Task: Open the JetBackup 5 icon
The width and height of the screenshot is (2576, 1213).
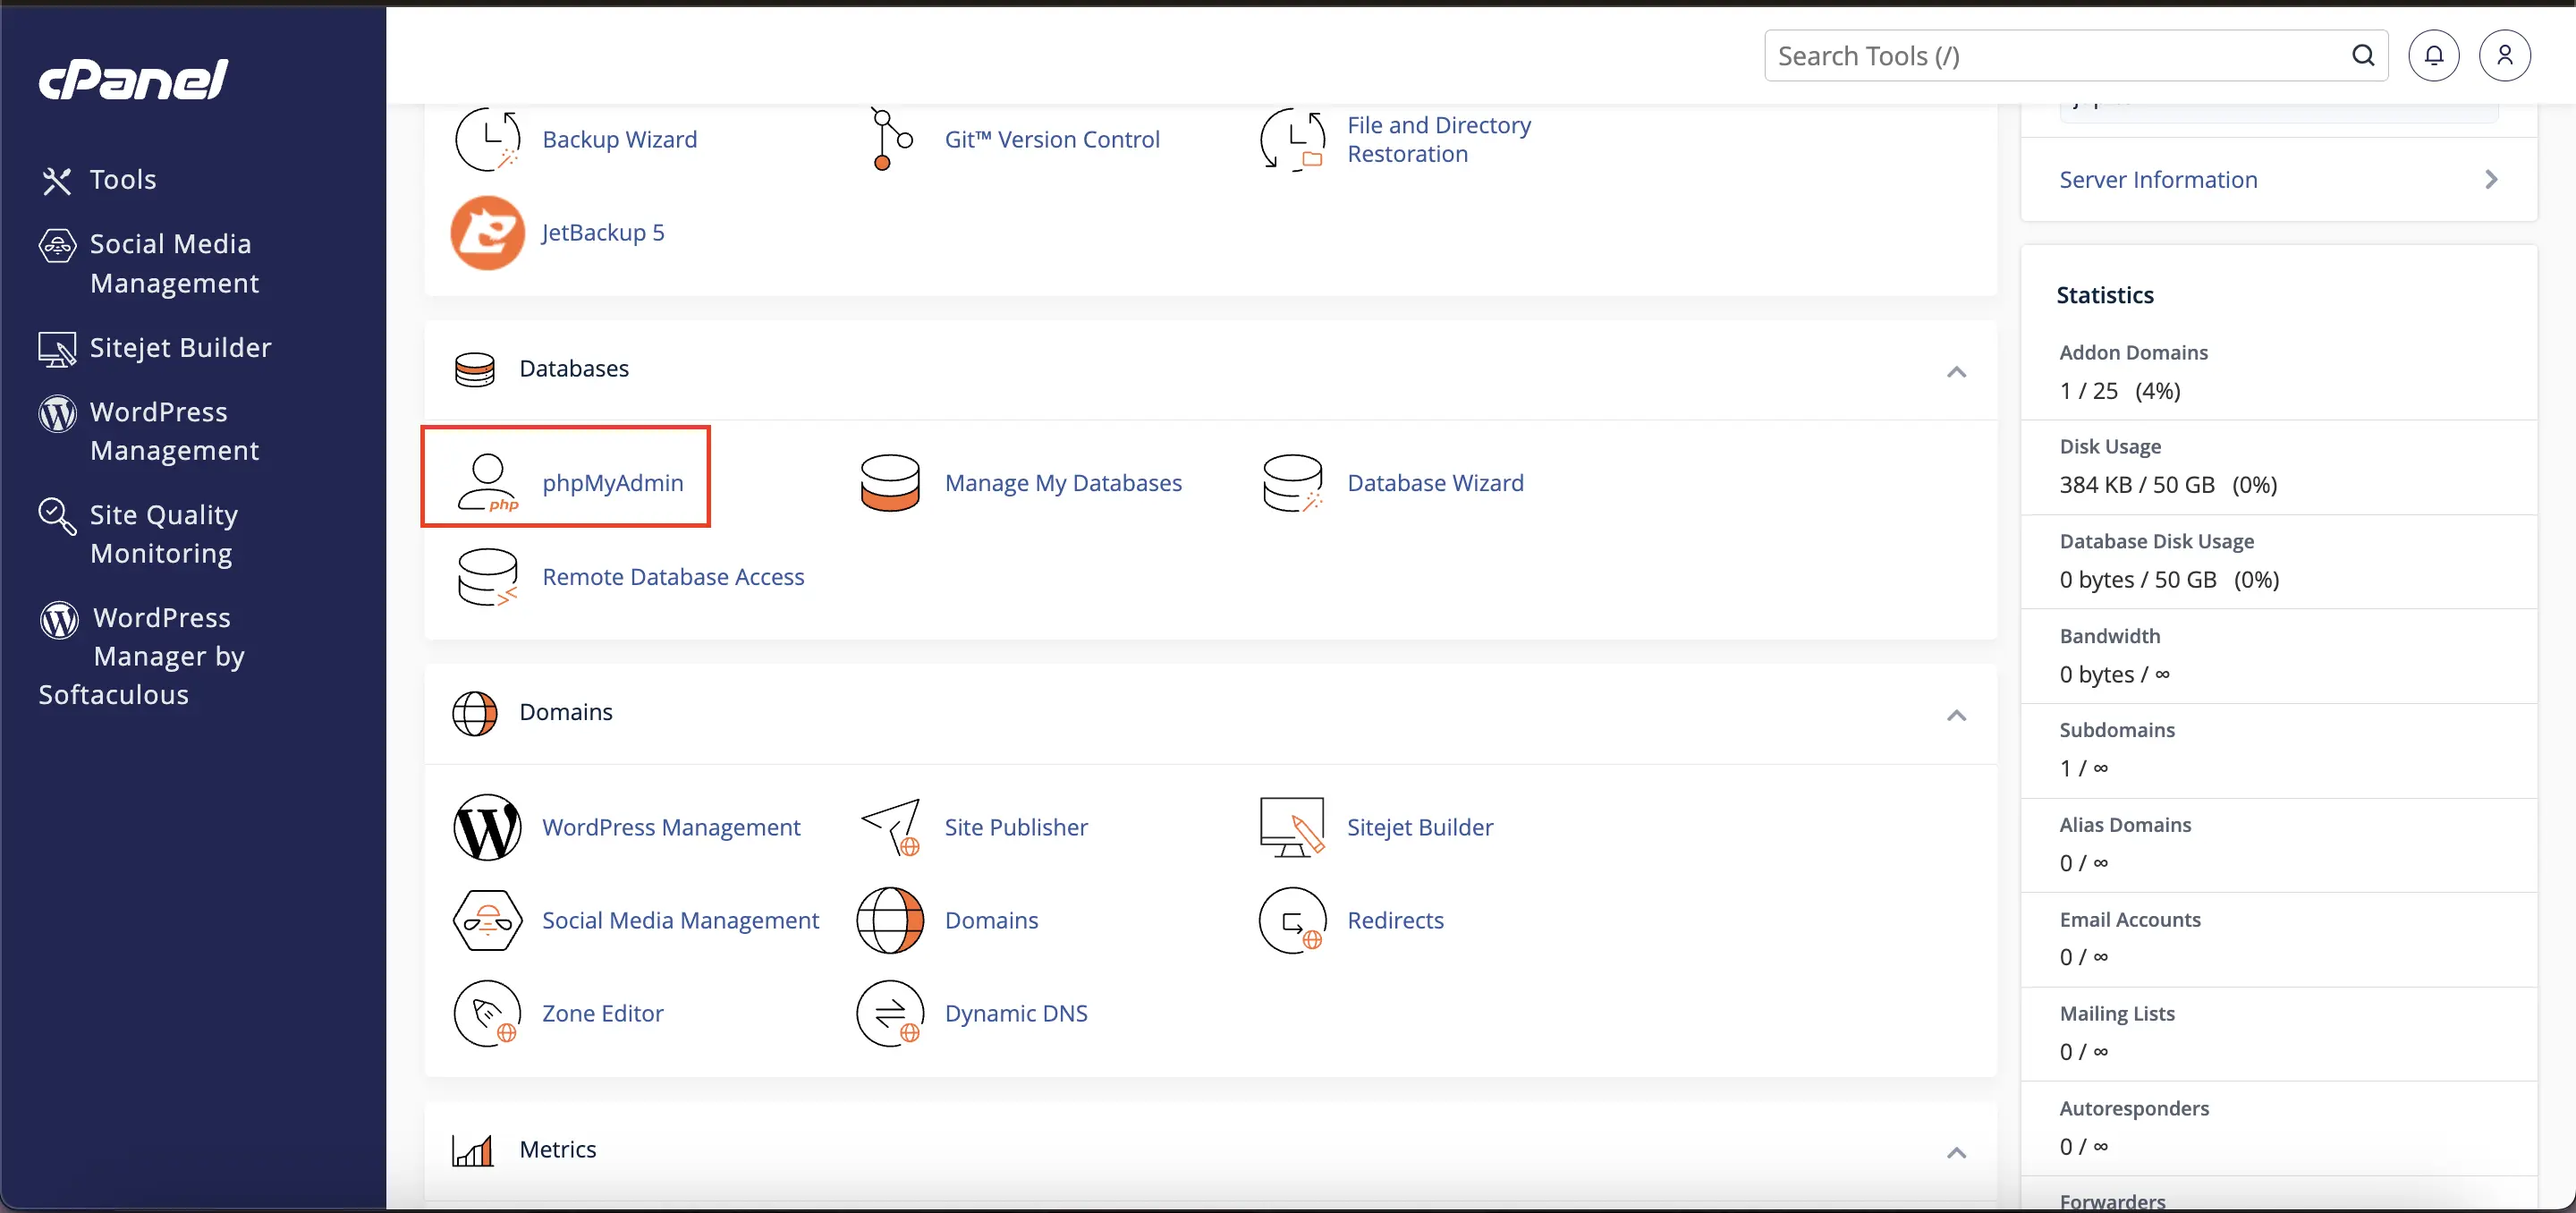Action: tap(488, 232)
